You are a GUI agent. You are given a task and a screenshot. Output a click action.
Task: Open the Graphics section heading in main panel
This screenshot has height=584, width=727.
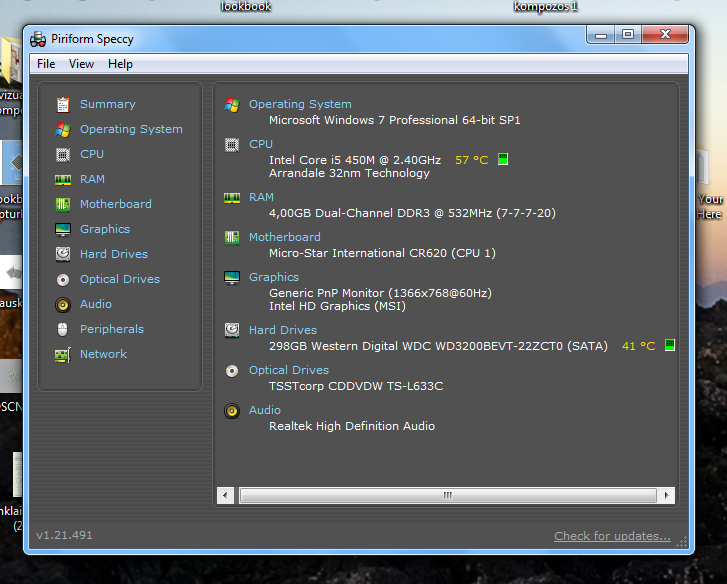point(274,277)
